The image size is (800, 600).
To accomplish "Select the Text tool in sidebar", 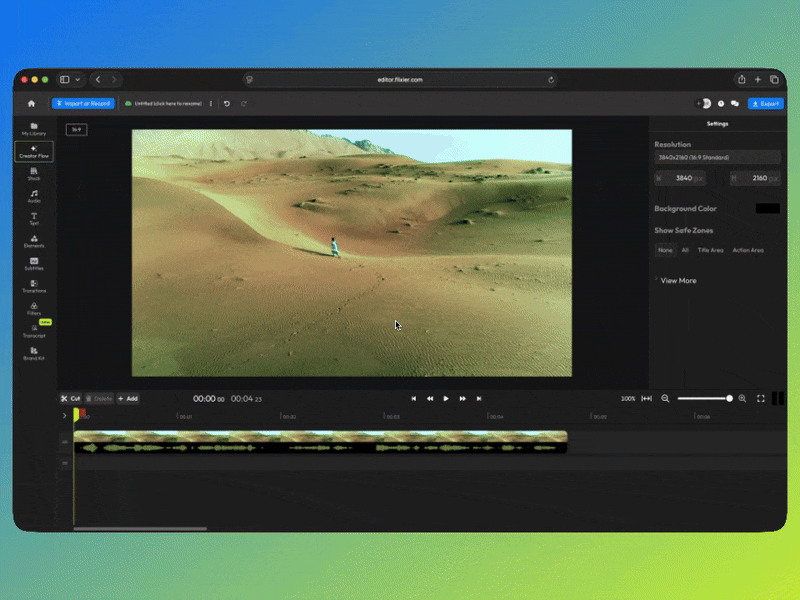I will [34, 219].
